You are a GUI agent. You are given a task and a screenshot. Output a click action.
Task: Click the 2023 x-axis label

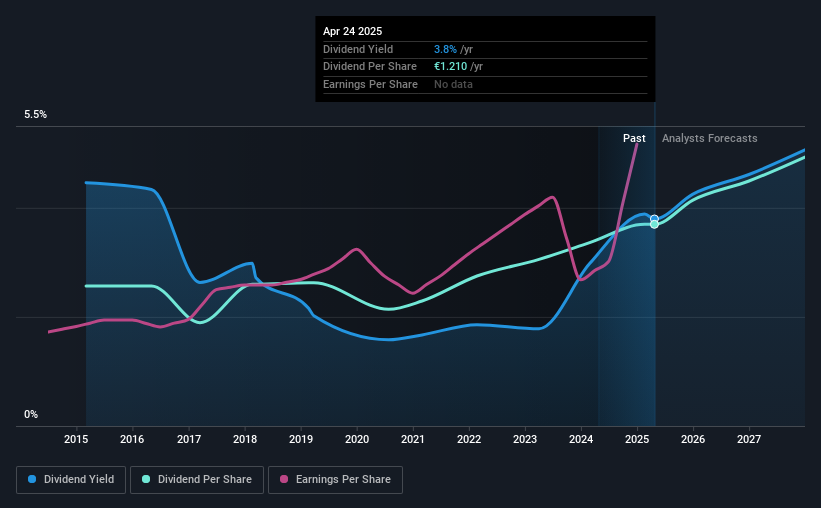[x=525, y=439]
